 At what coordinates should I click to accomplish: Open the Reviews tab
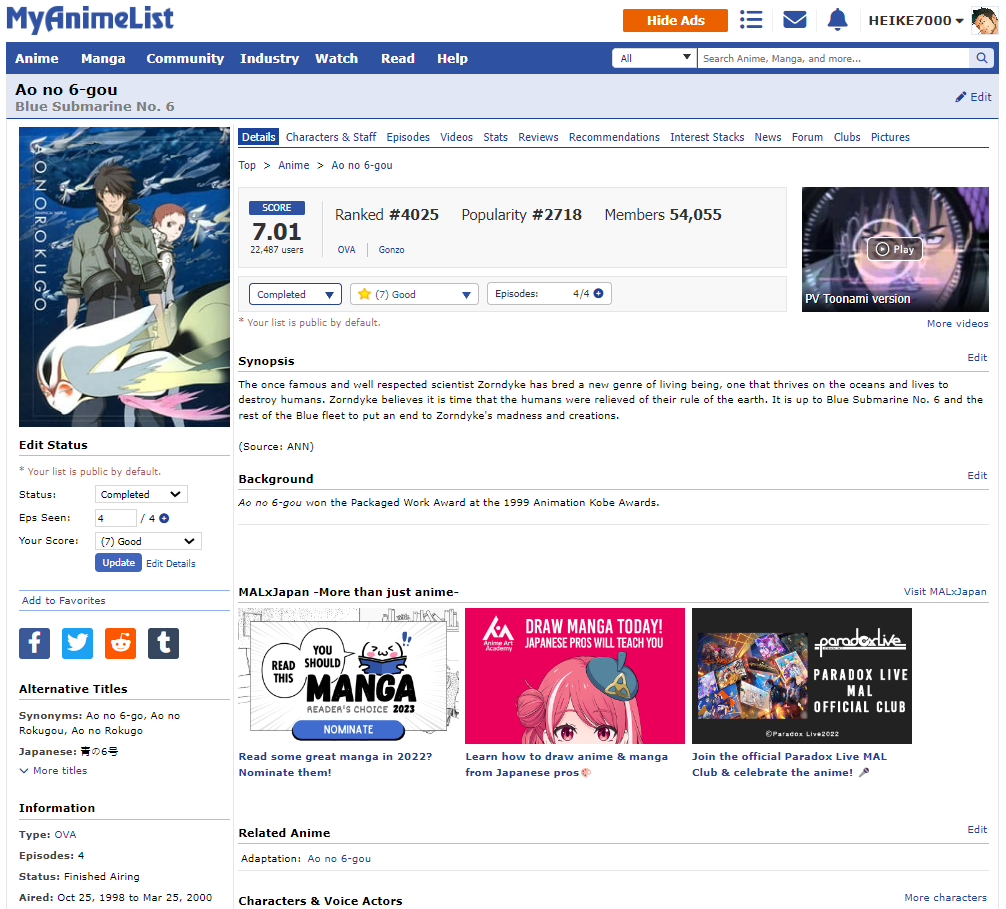click(x=538, y=137)
